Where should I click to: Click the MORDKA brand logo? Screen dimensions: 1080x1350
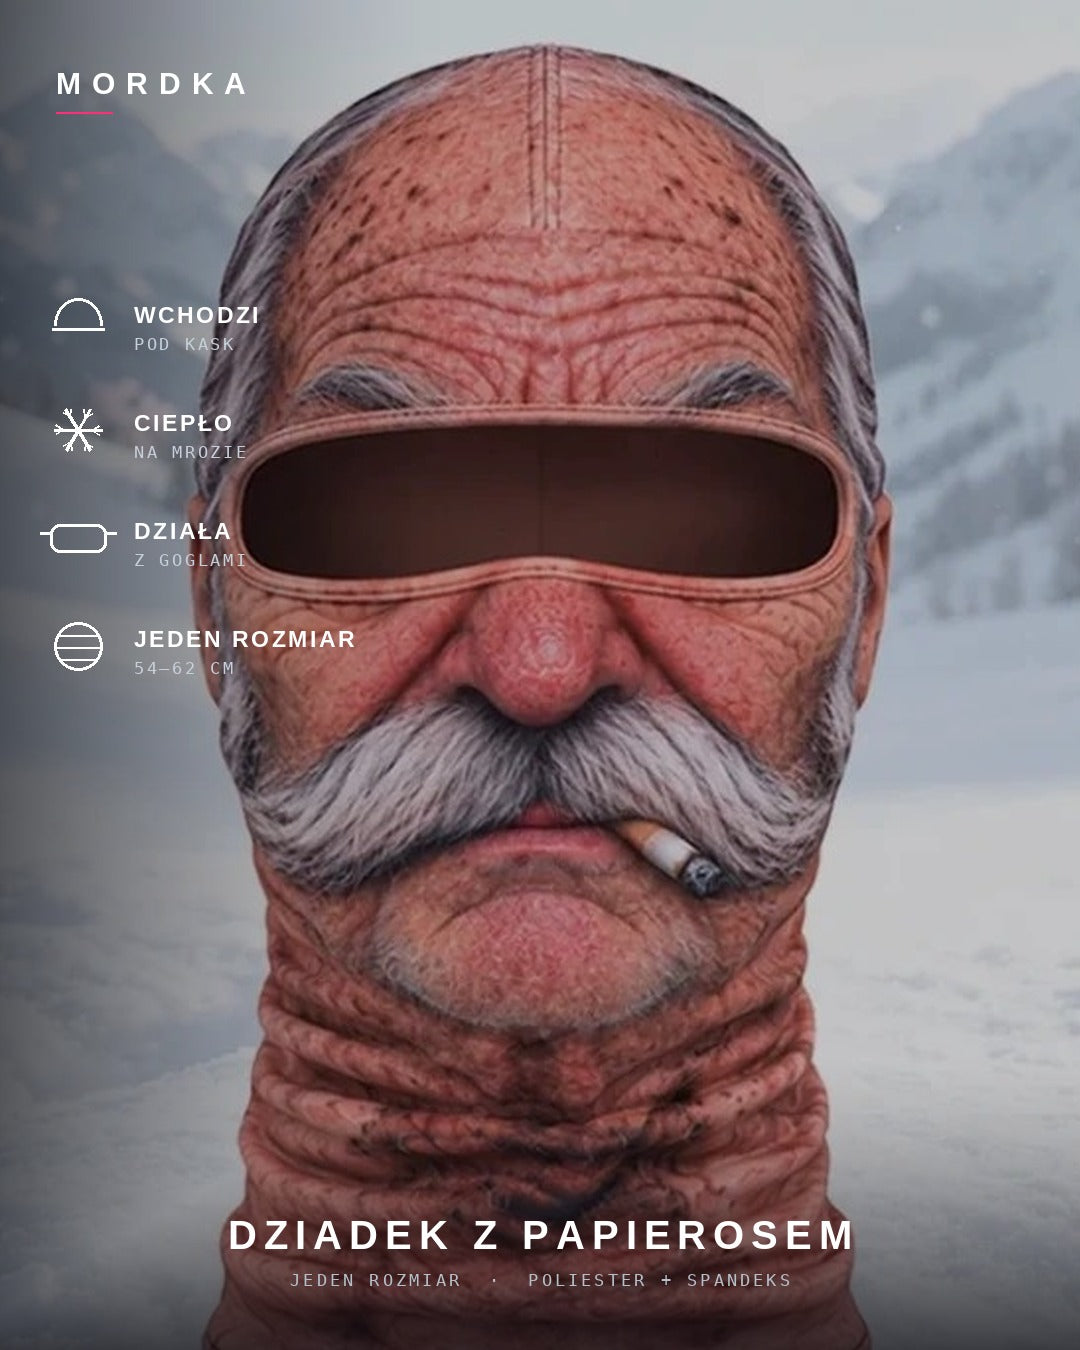tap(151, 84)
